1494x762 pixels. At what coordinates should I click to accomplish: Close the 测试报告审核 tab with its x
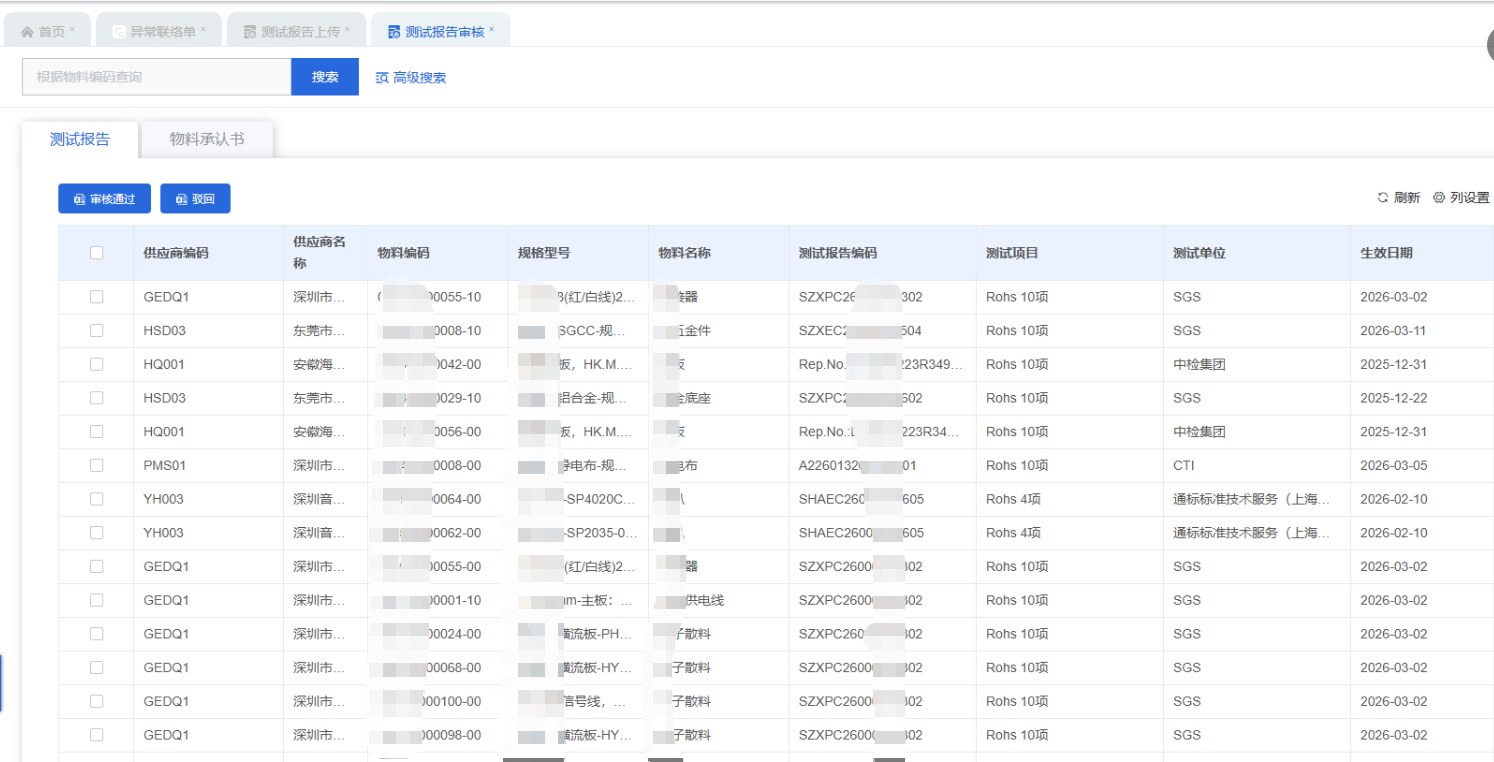(492, 30)
